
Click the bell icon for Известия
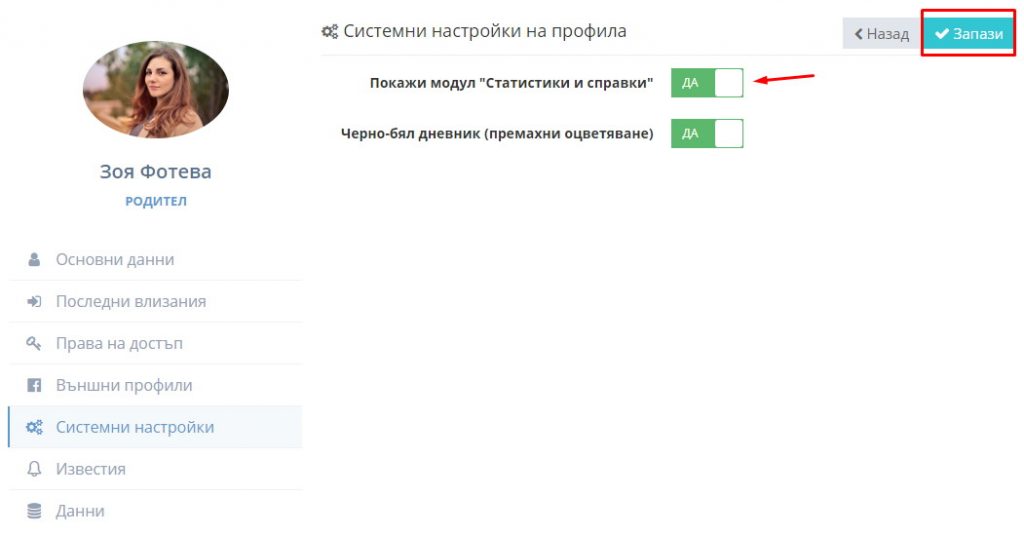[x=34, y=469]
